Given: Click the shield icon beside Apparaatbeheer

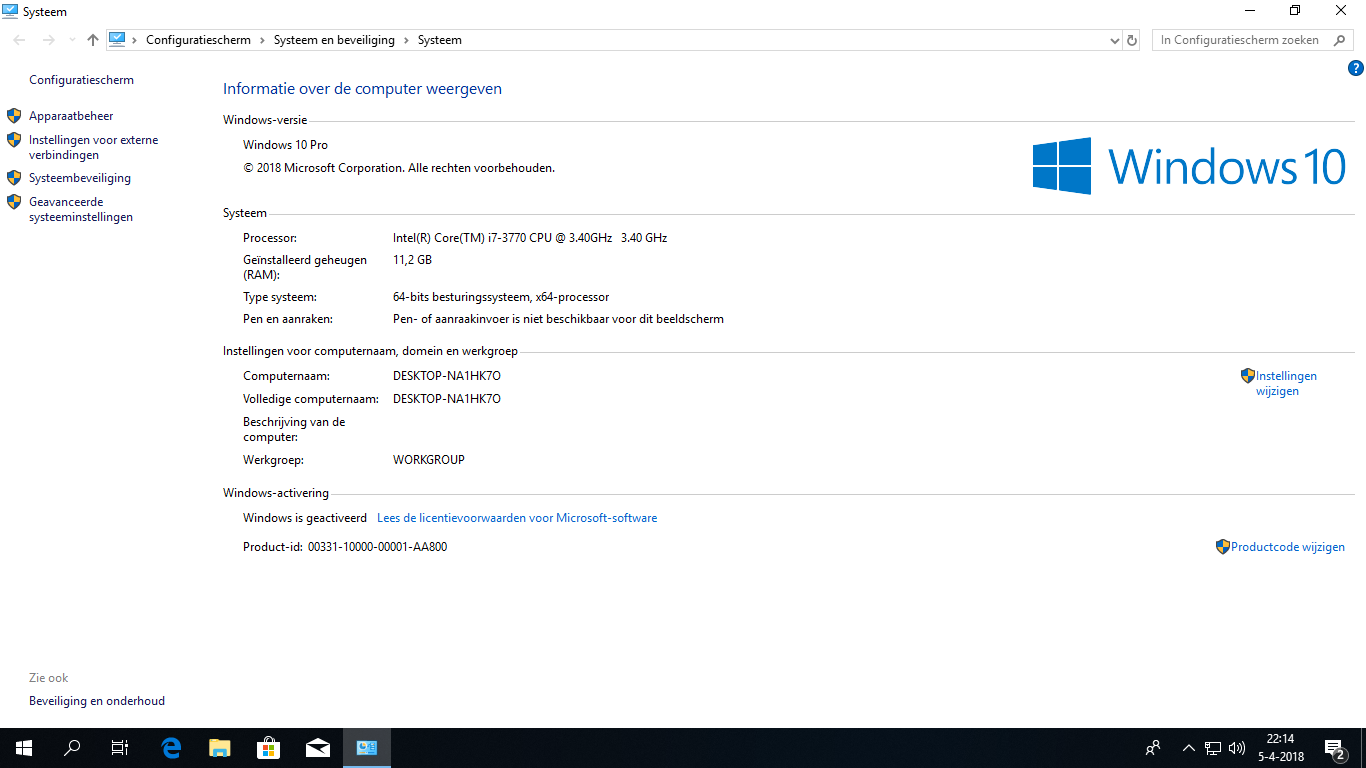Looking at the screenshot, I should 14,116.
